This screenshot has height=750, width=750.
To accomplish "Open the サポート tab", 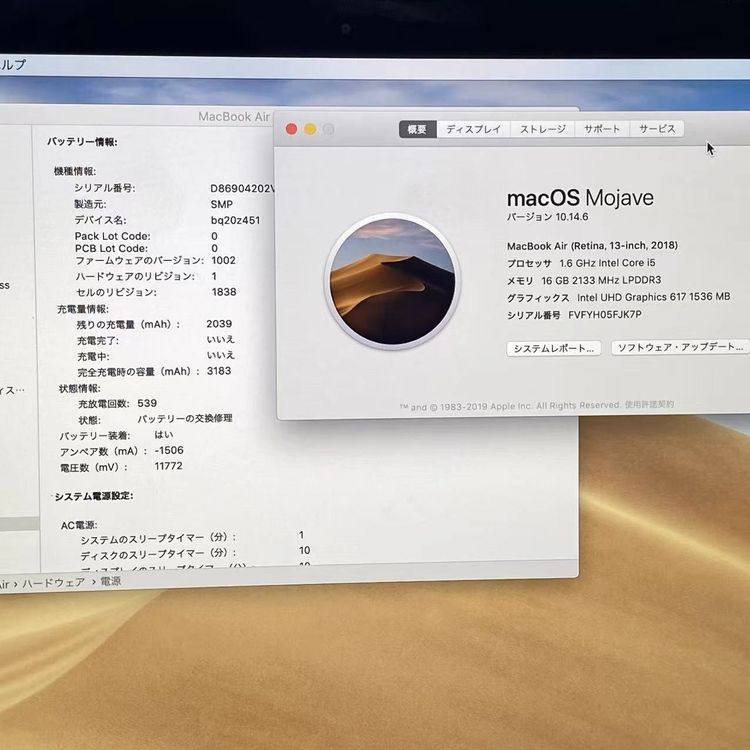I will pos(602,129).
